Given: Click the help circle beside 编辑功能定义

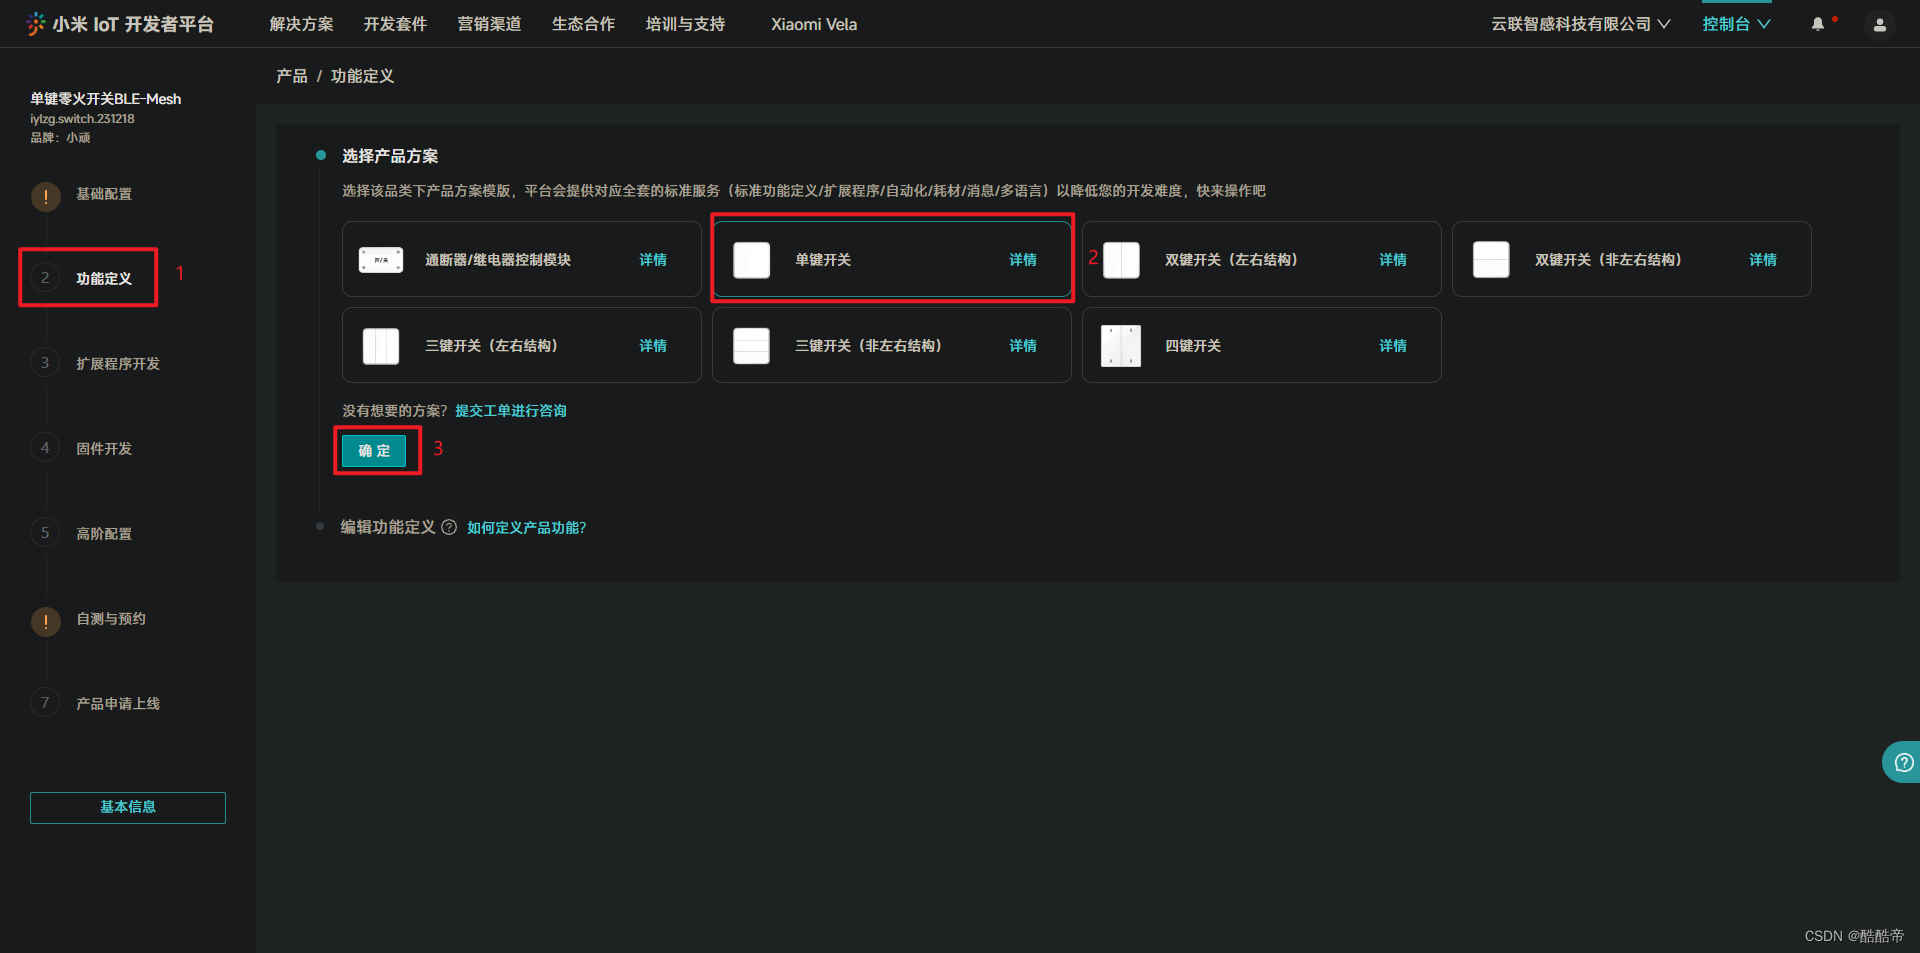Looking at the screenshot, I should click(x=449, y=527).
